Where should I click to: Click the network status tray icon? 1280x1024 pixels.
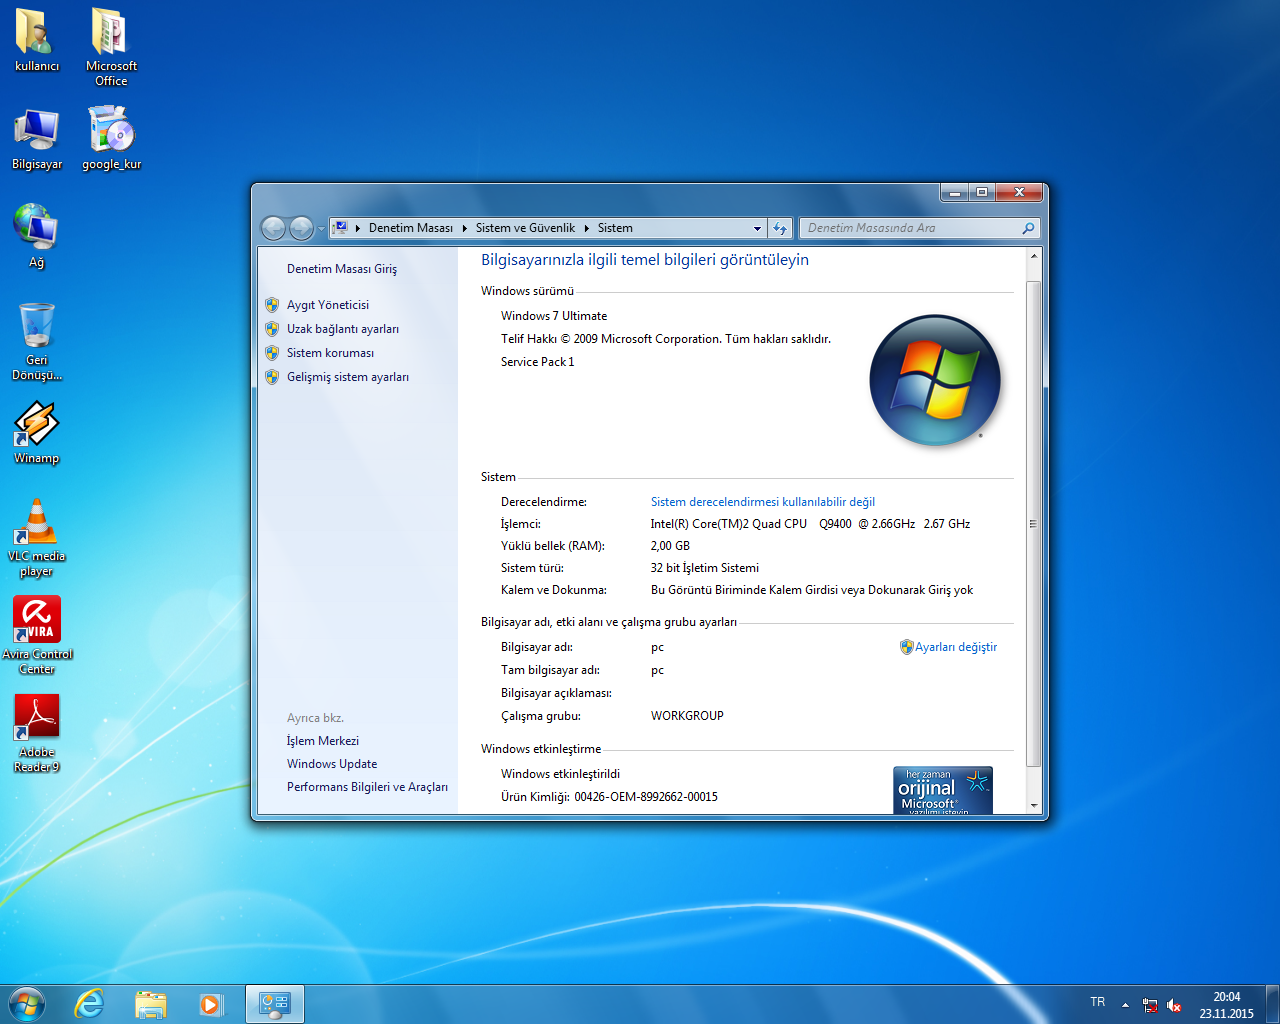[1150, 1005]
